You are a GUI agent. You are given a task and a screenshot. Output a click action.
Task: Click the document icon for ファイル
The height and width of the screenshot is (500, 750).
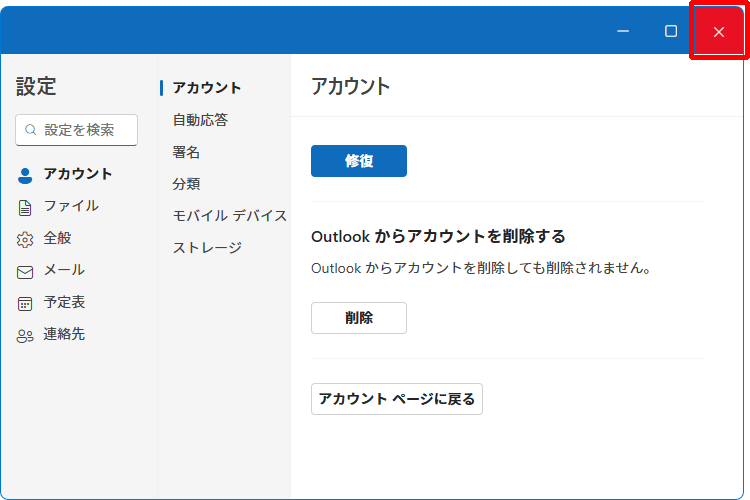pyautogui.click(x=25, y=207)
